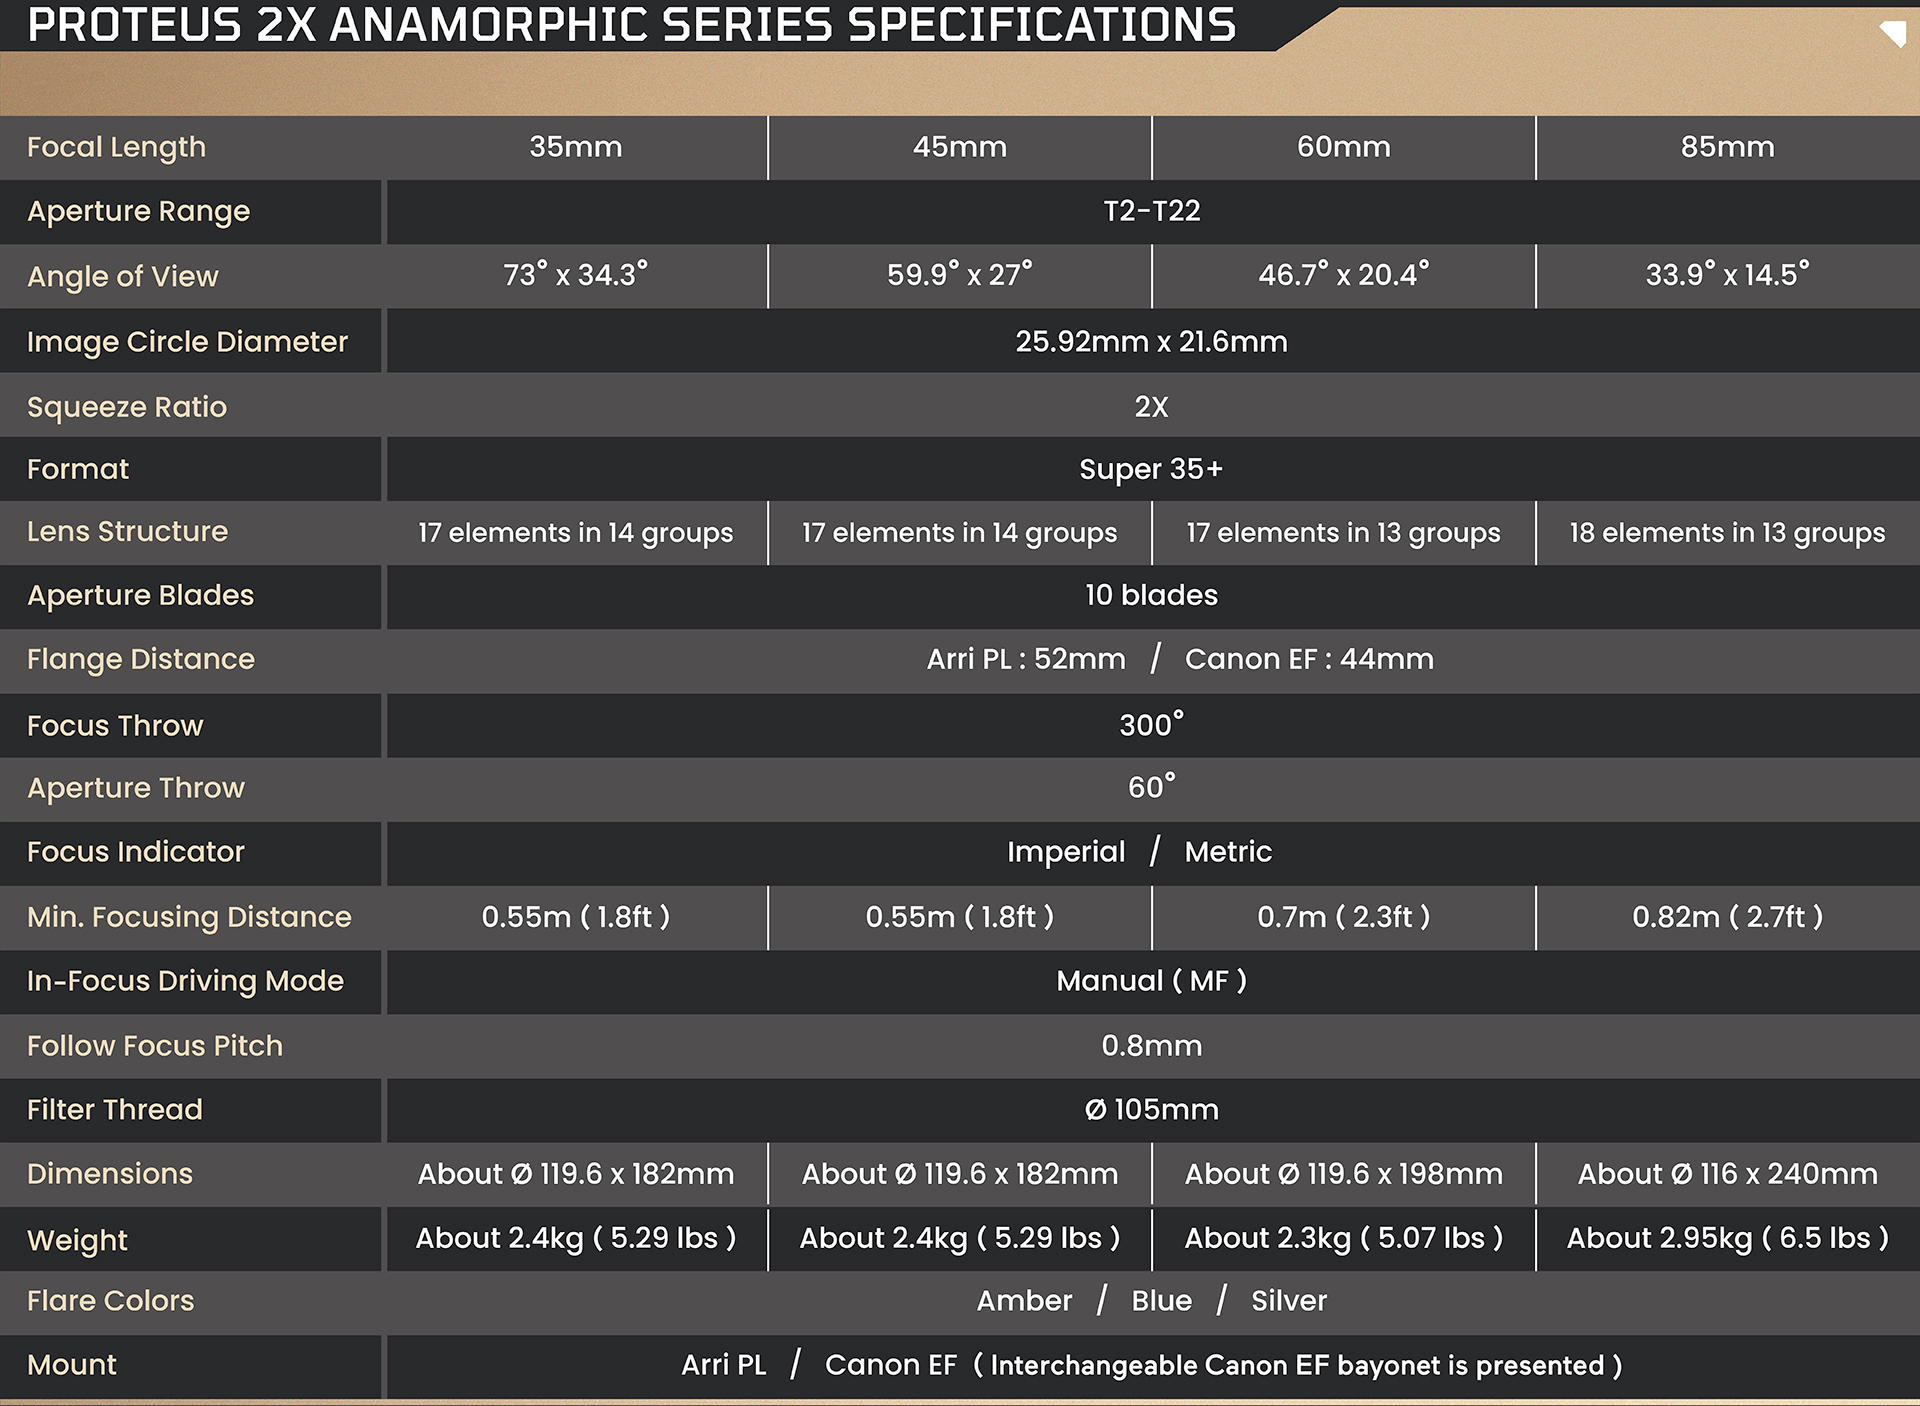Image resolution: width=1920 pixels, height=1406 pixels.
Task: Select the 10 blades value
Action: (1151, 595)
